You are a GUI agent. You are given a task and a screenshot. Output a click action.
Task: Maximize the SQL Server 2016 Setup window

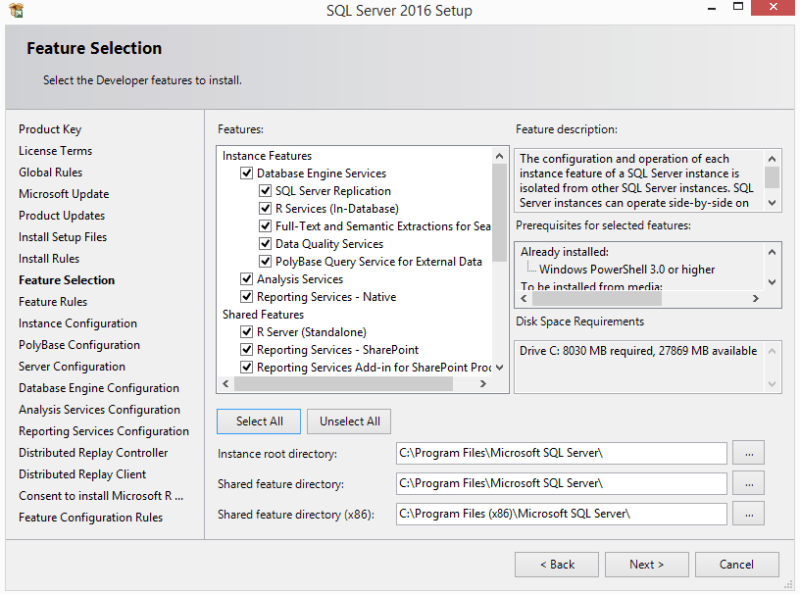click(738, 7)
